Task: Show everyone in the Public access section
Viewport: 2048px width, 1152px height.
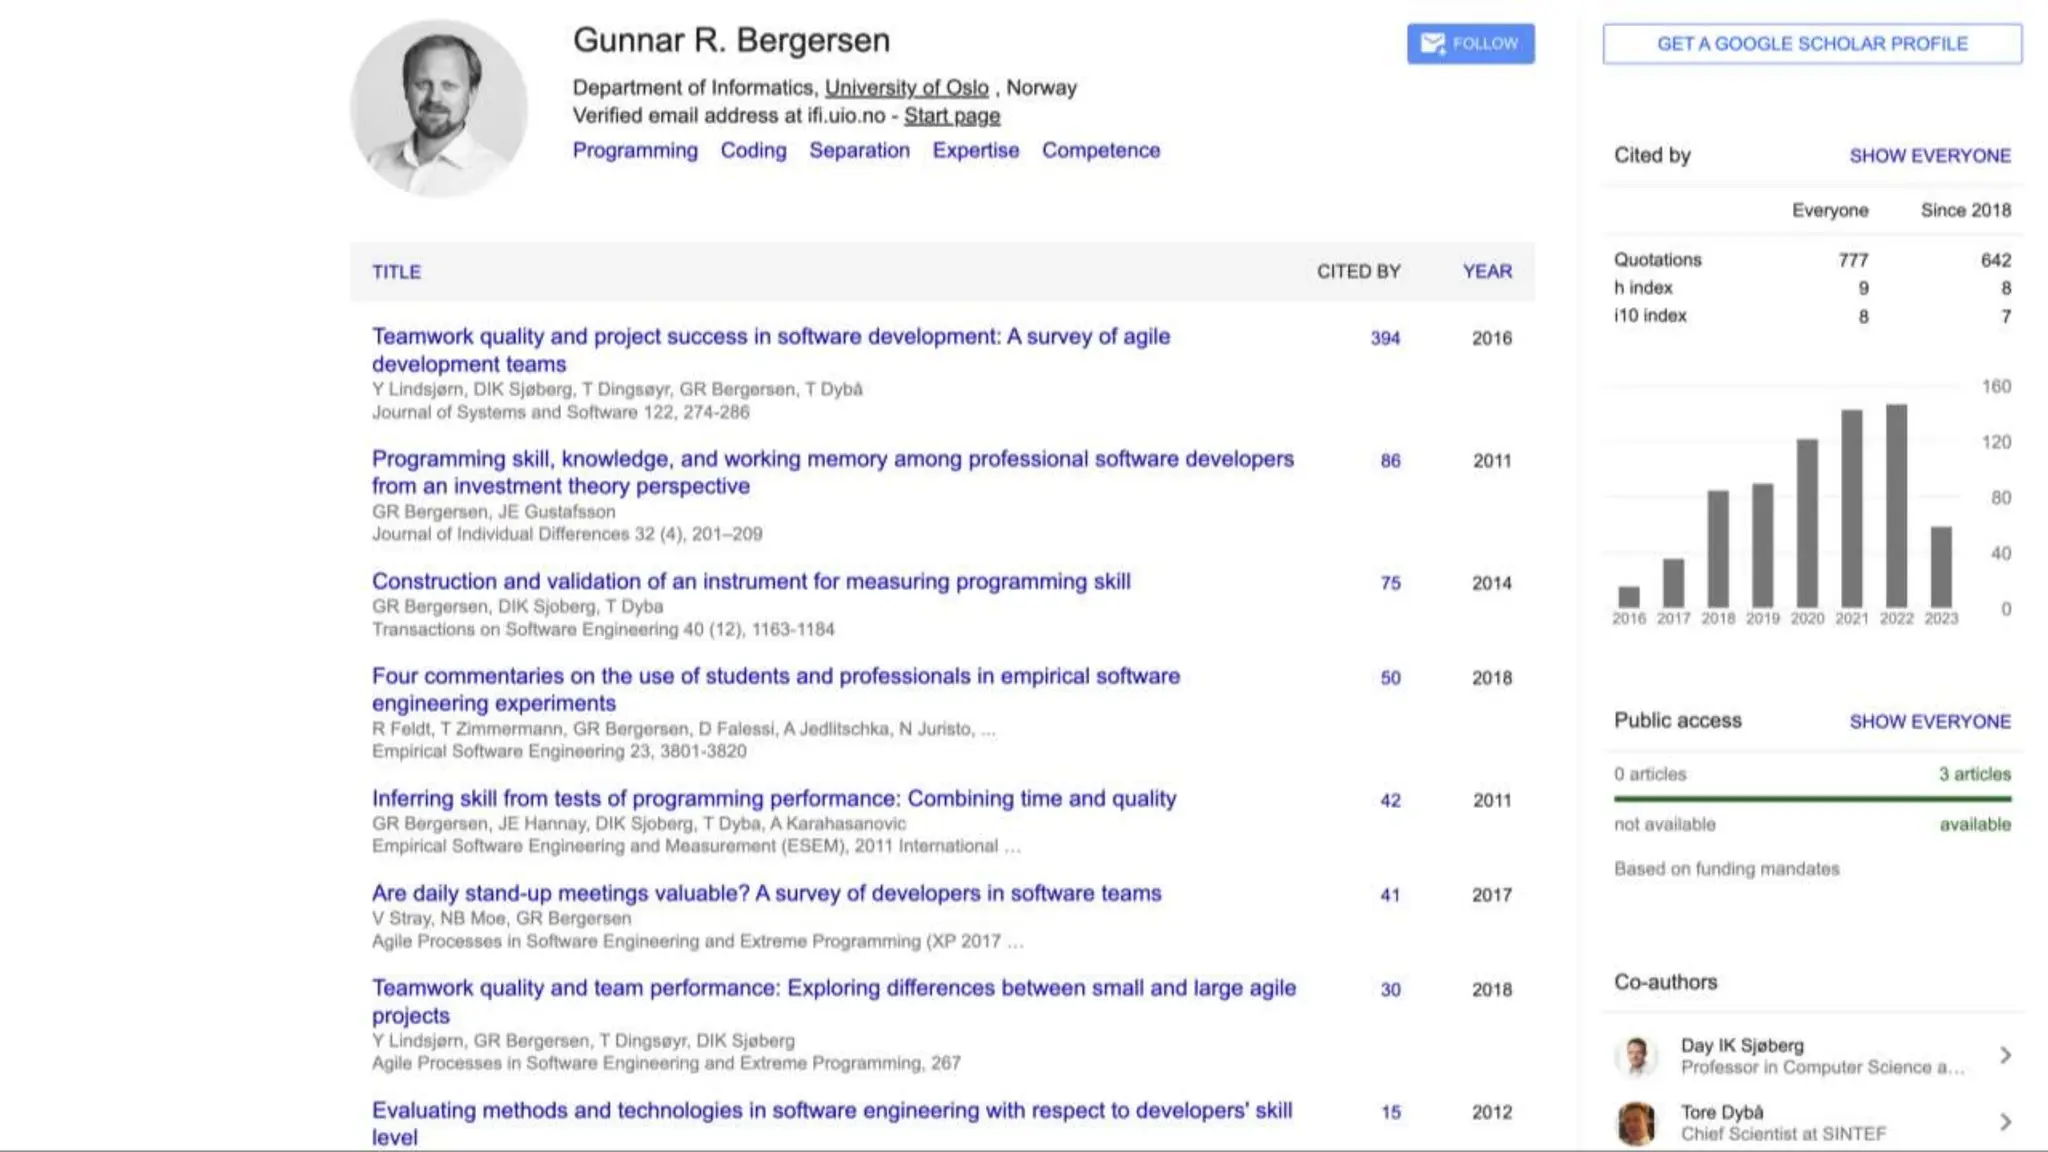Action: pyautogui.click(x=1929, y=722)
